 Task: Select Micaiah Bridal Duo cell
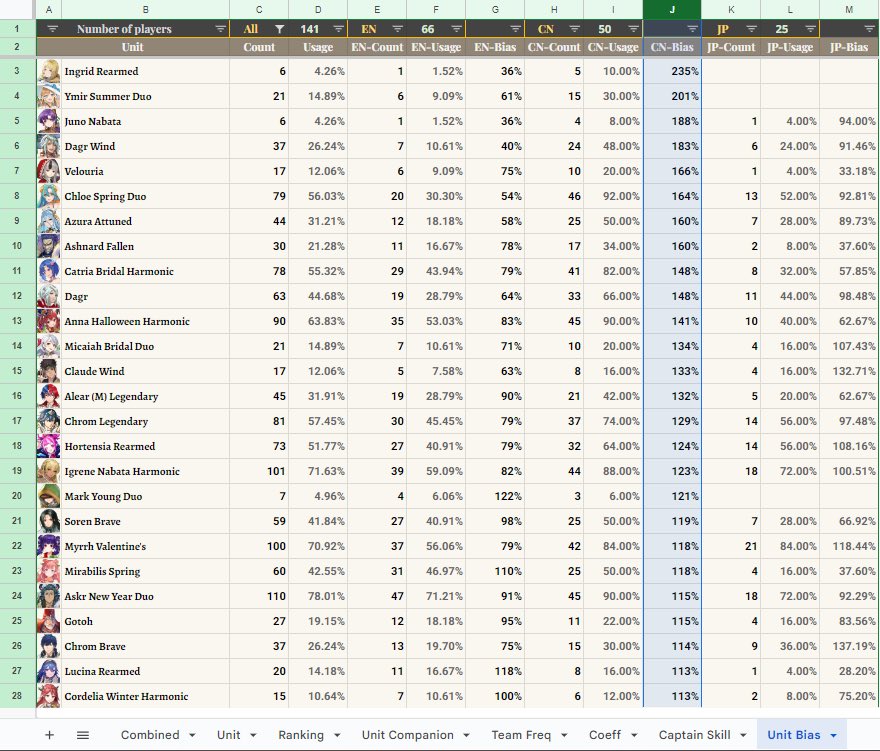pyautogui.click(x=145, y=346)
